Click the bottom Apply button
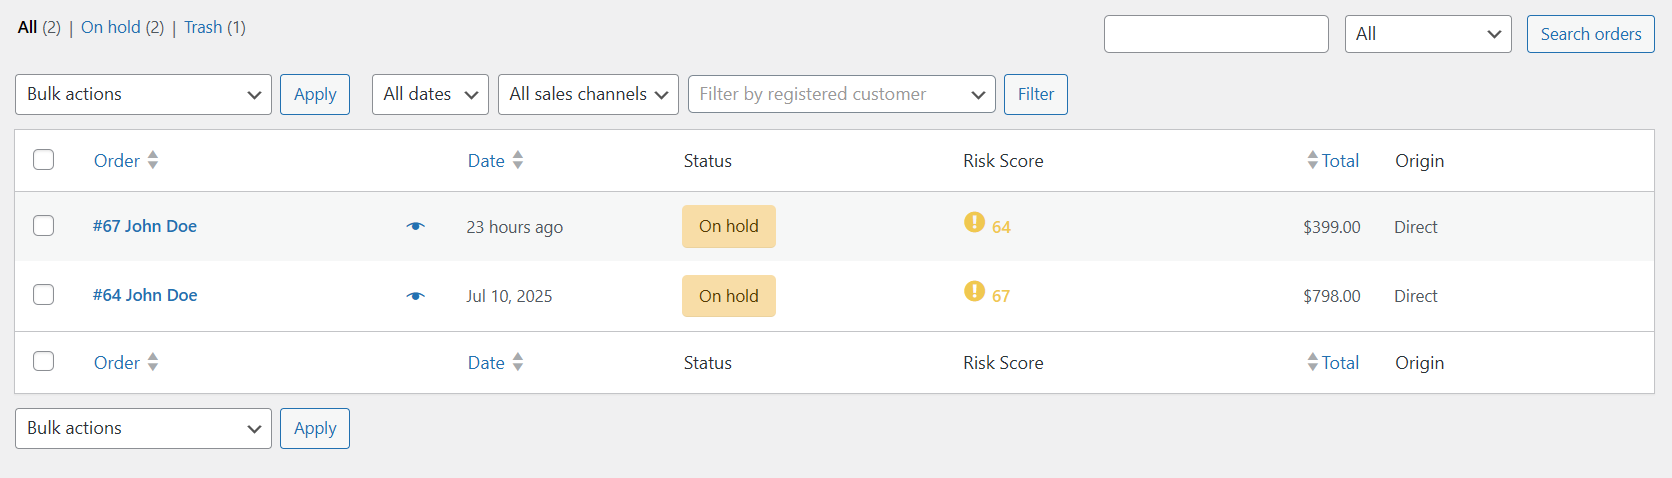 (315, 428)
